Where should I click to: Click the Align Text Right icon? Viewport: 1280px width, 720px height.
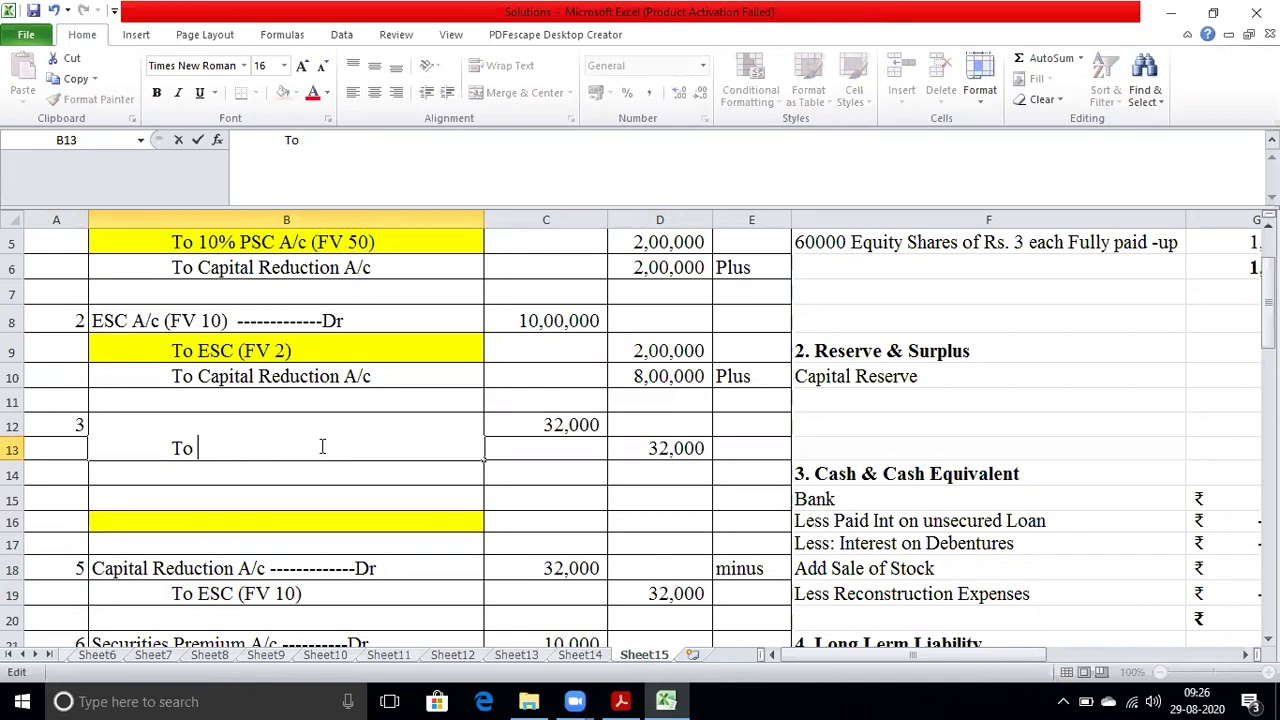pos(396,93)
